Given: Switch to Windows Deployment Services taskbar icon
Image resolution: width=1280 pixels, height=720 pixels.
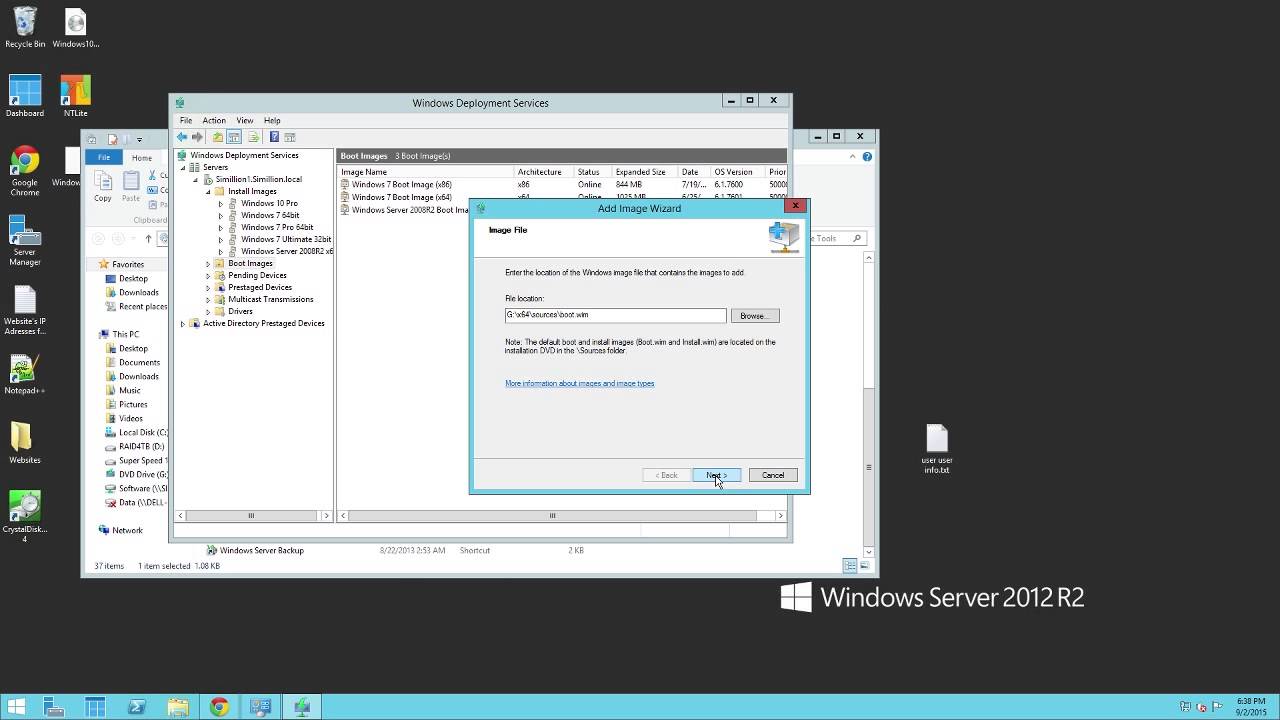Looking at the screenshot, I should [302, 707].
